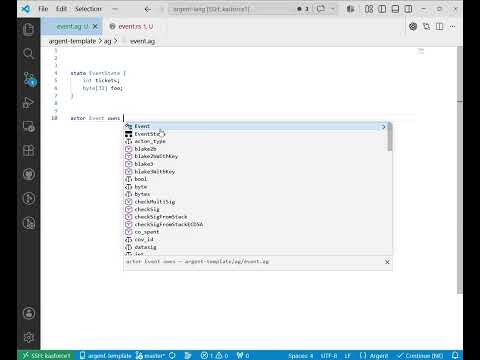Image resolution: width=480 pixels, height=360 pixels.
Task: Choose the blake3WithKey suggestion
Action: tap(256, 172)
